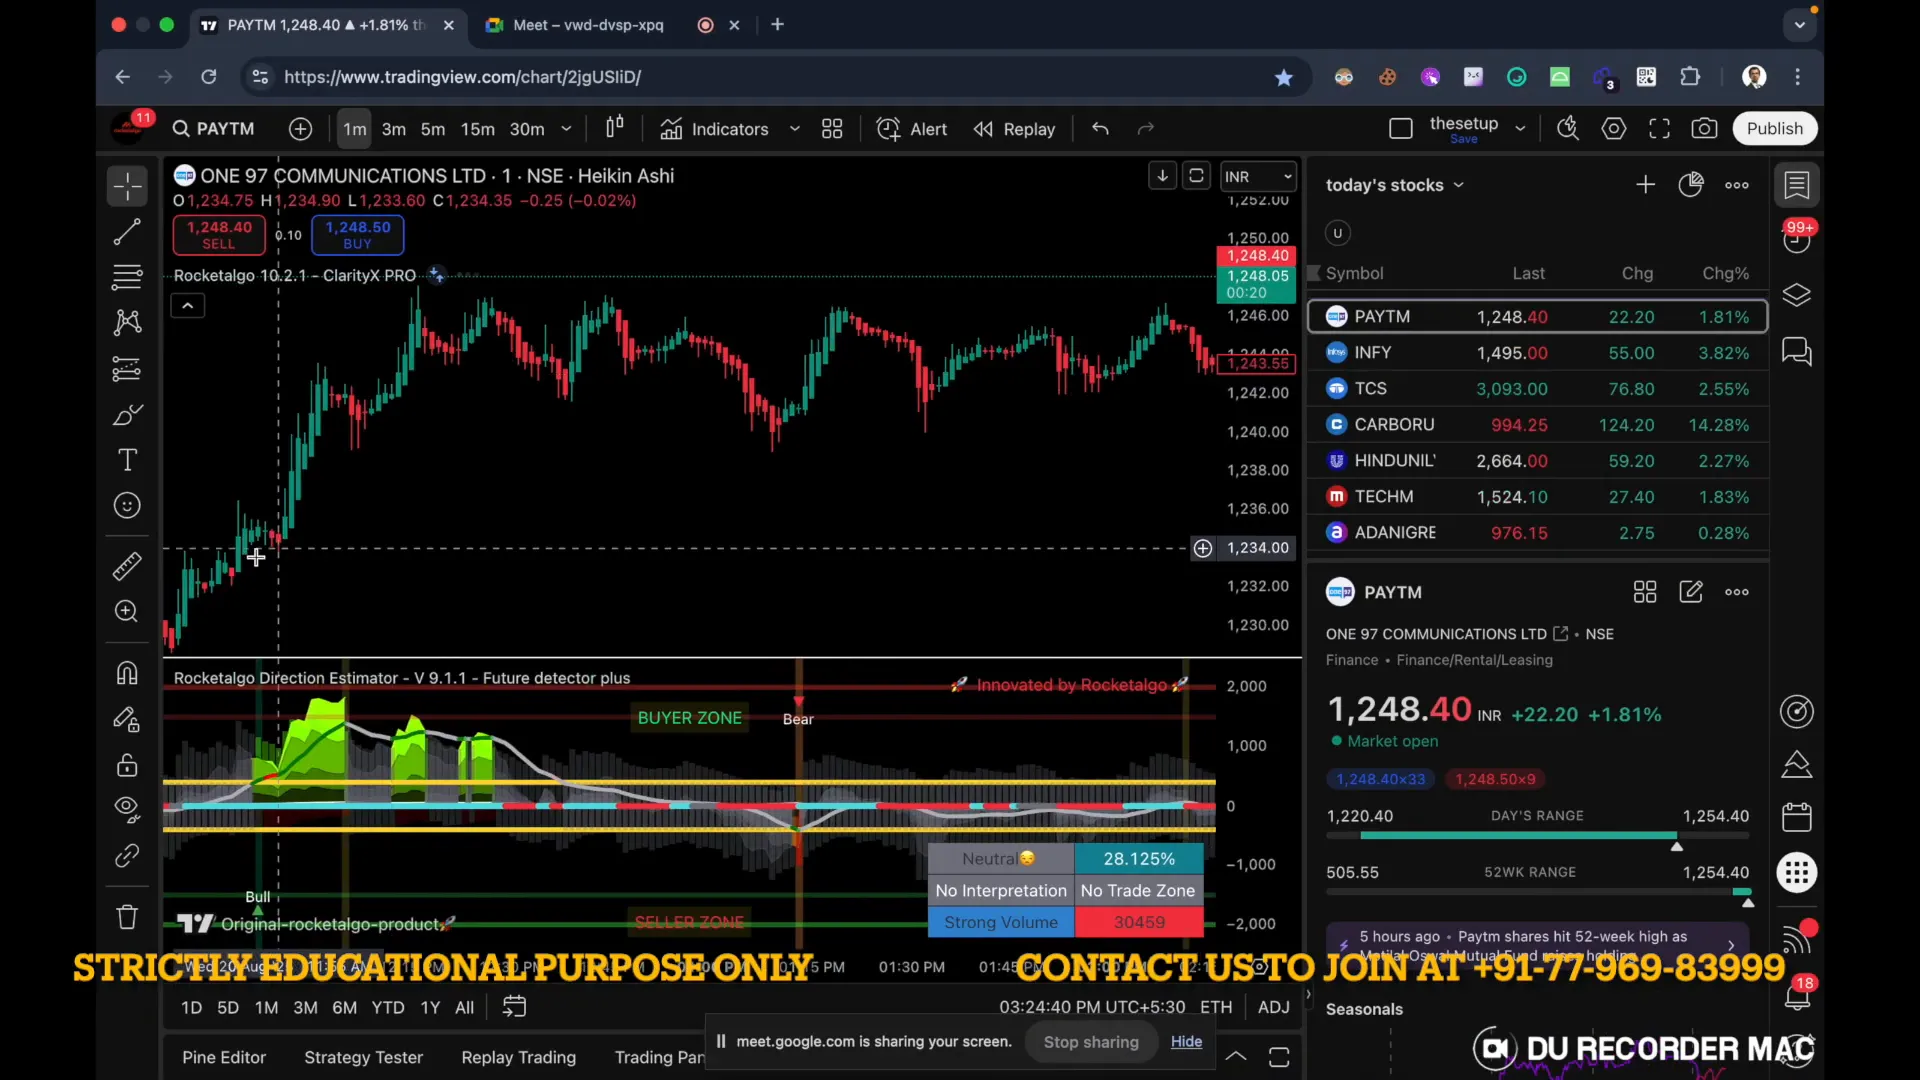The image size is (1920, 1080).
Task: Select the Text annotation tool
Action: click(127, 460)
